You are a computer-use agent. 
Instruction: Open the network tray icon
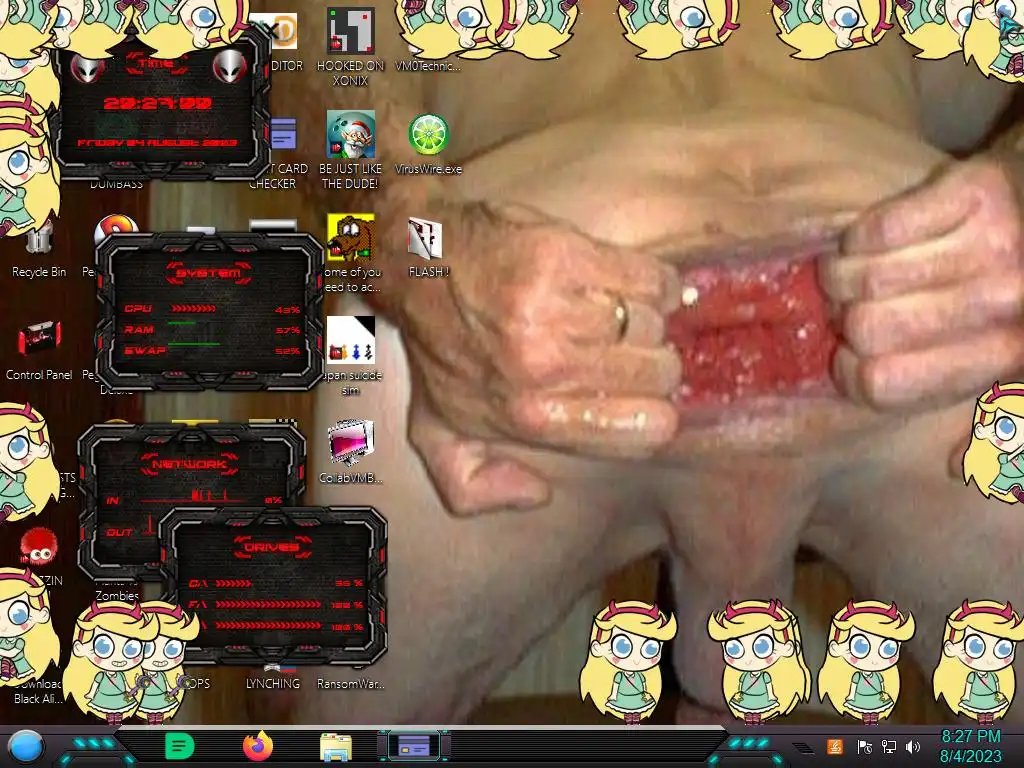(889, 746)
